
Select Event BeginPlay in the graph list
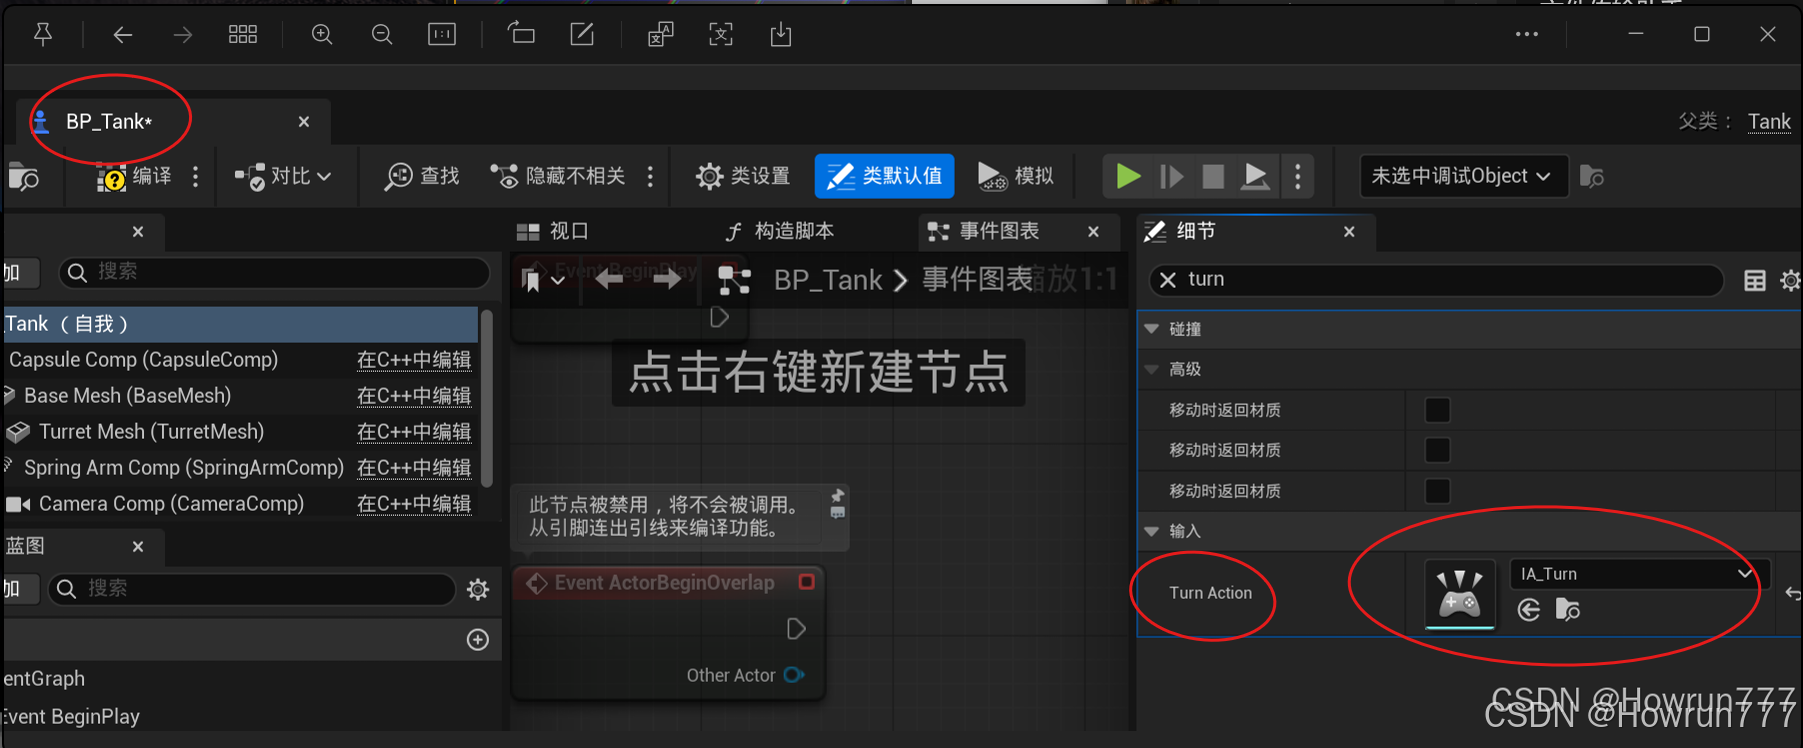[70, 717]
